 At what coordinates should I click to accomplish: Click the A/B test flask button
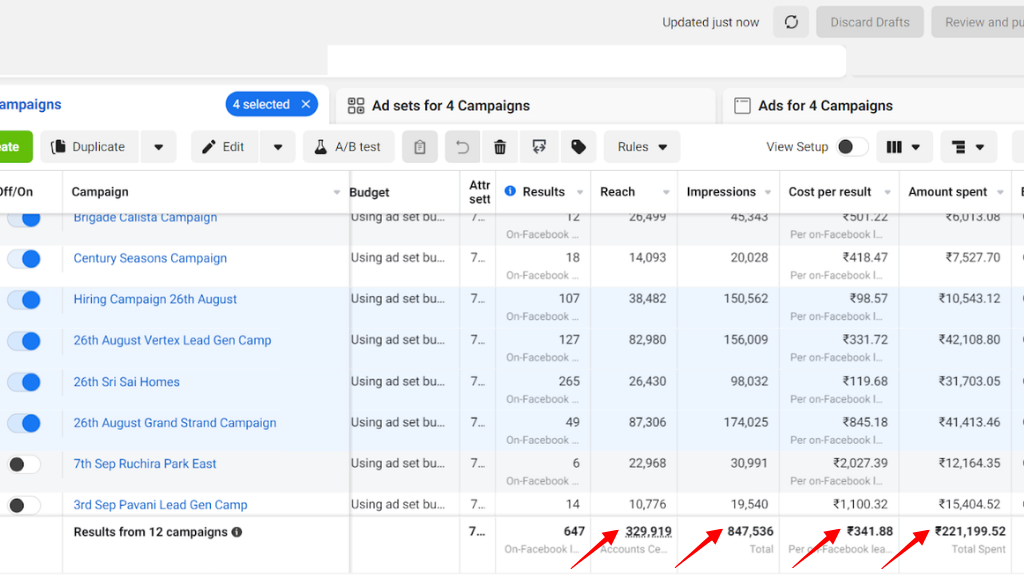coord(349,147)
